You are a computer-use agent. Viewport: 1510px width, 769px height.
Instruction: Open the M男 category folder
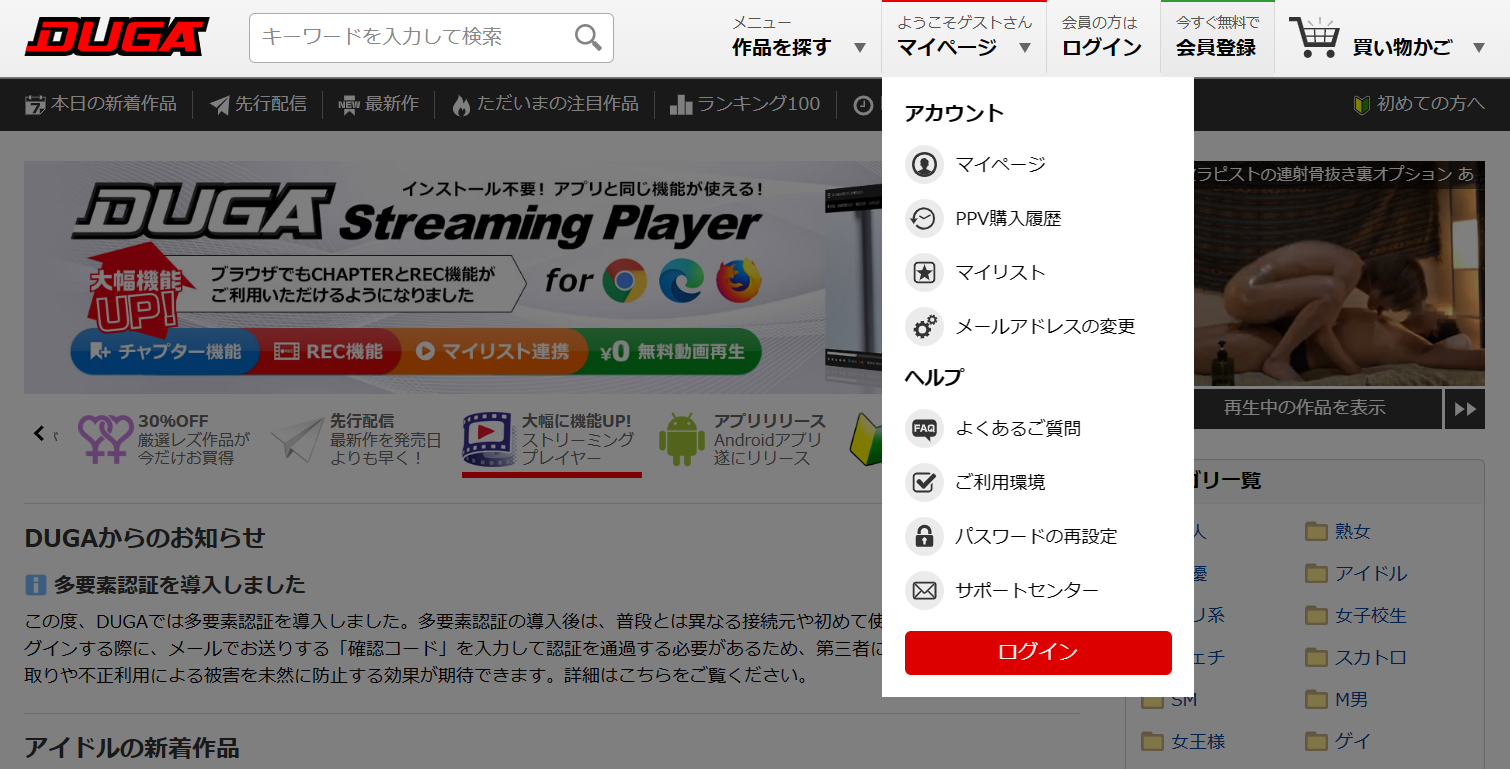[x=1338, y=700]
